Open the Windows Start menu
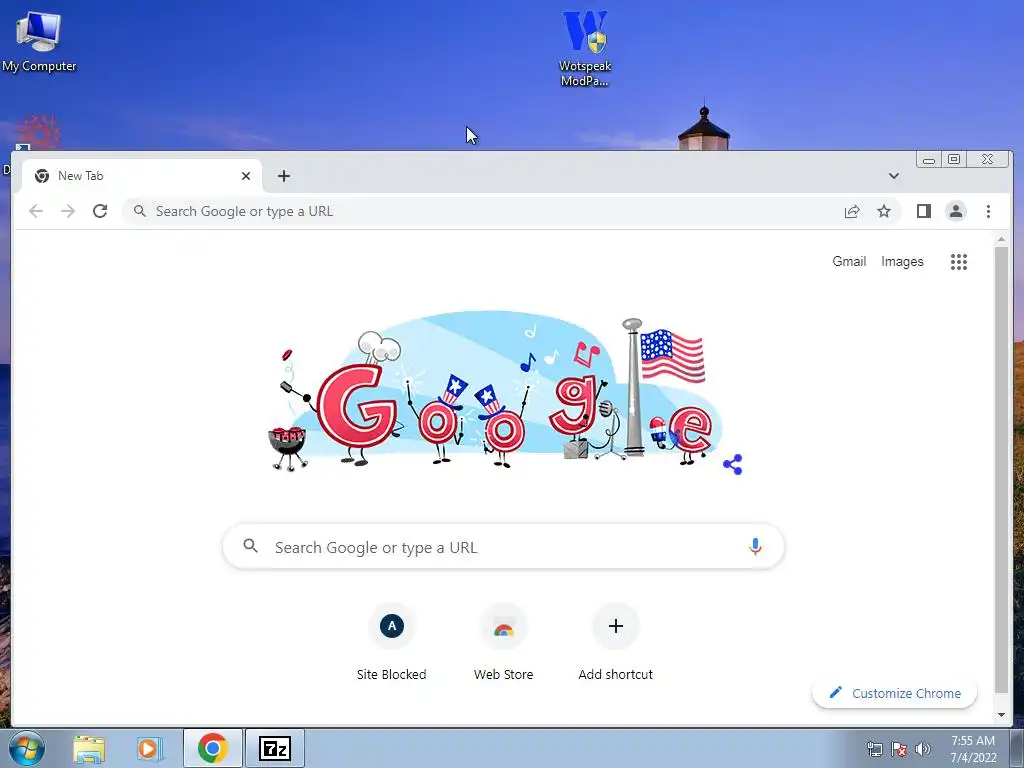The width and height of the screenshot is (1024, 768). point(26,748)
